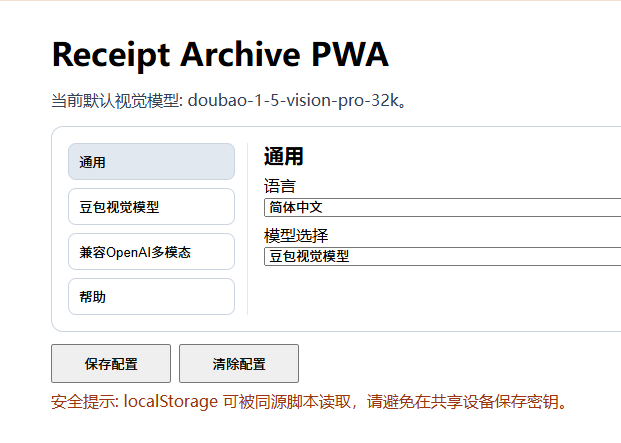Viewport: 621px width, 443px height.
Task: Click the word localStorage in the warning
Action: click(x=170, y=402)
